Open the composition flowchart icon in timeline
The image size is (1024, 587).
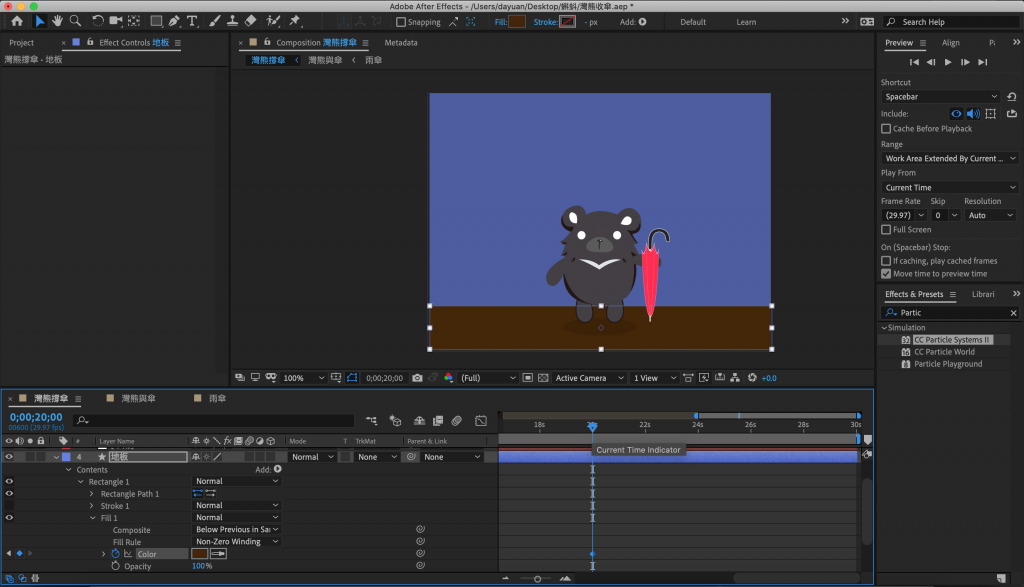coord(372,421)
